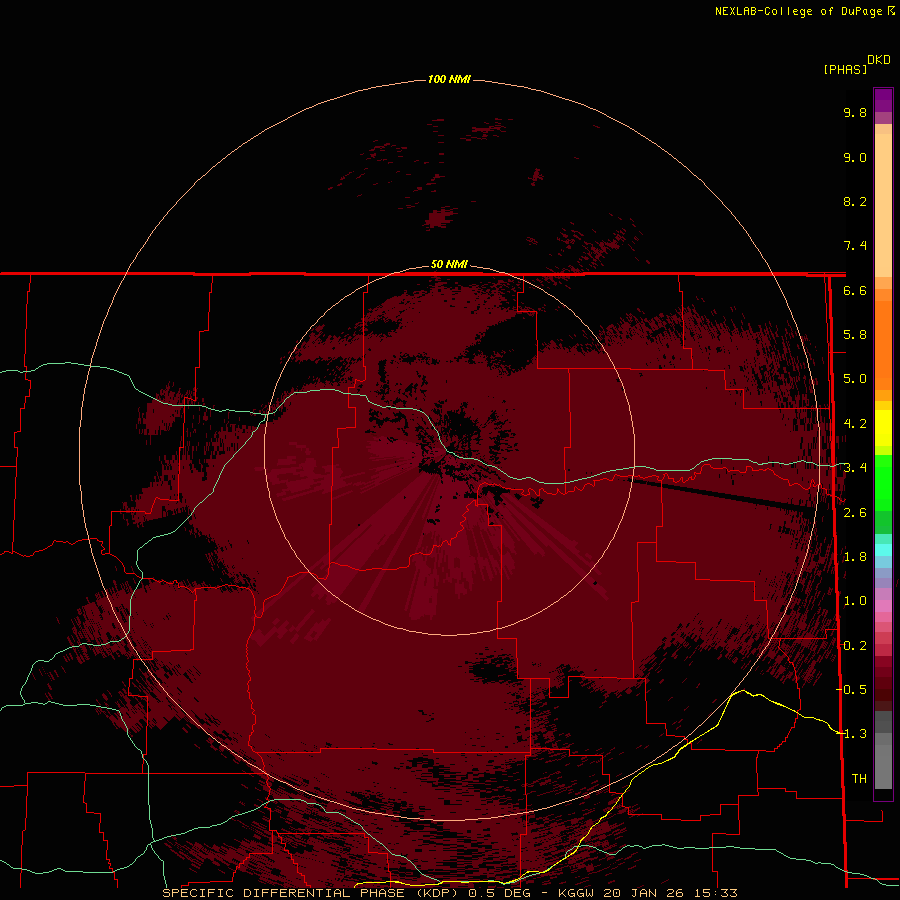This screenshot has width=900, height=900.
Task: Click the 5.8 color scale value
Action: coord(855,335)
